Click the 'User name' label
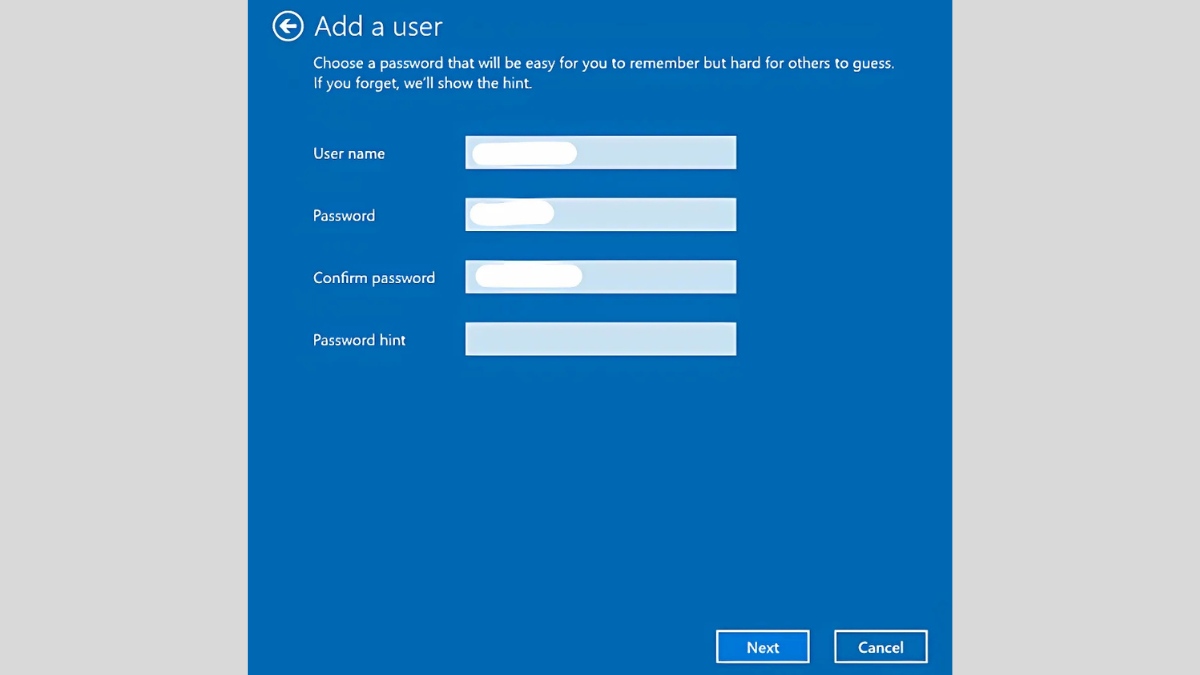1200x675 pixels. (349, 154)
